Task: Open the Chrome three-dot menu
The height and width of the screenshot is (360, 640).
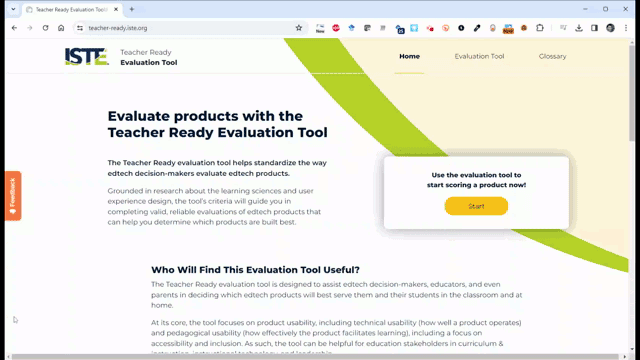Action: (x=626, y=28)
